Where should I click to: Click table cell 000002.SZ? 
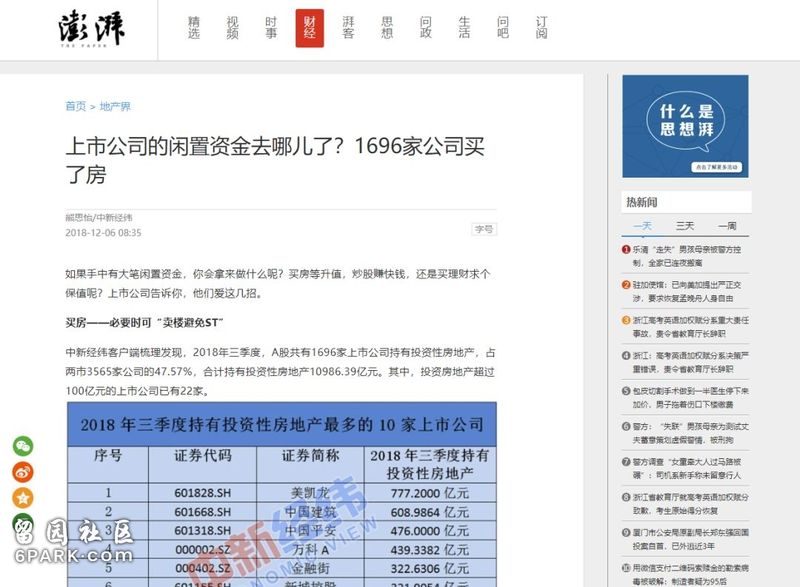tap(203, 550)
